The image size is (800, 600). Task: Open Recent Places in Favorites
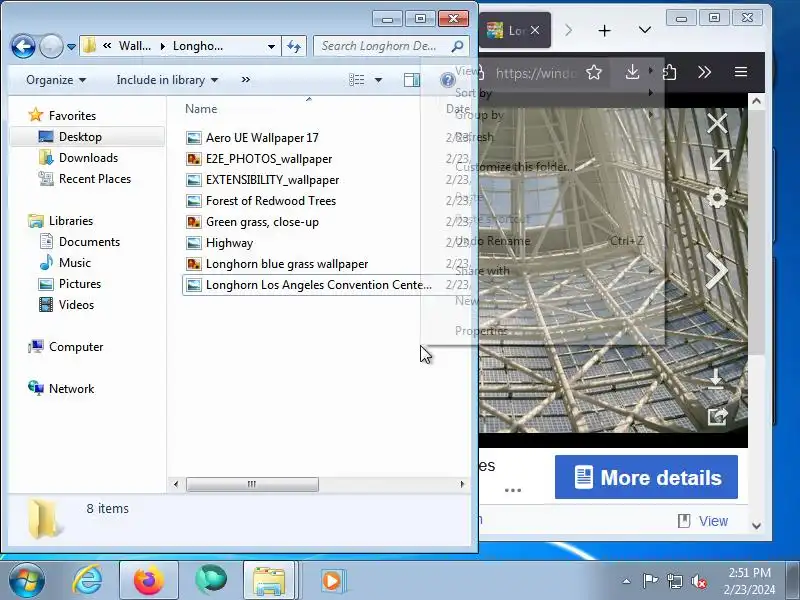[95, 179]
